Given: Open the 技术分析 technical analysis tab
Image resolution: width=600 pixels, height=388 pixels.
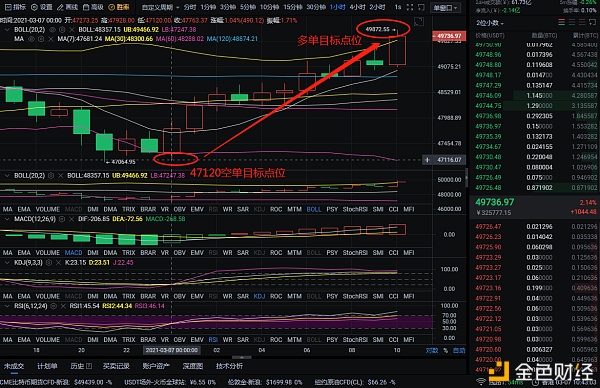Looking at the screenshot, I should coord(229,366).
